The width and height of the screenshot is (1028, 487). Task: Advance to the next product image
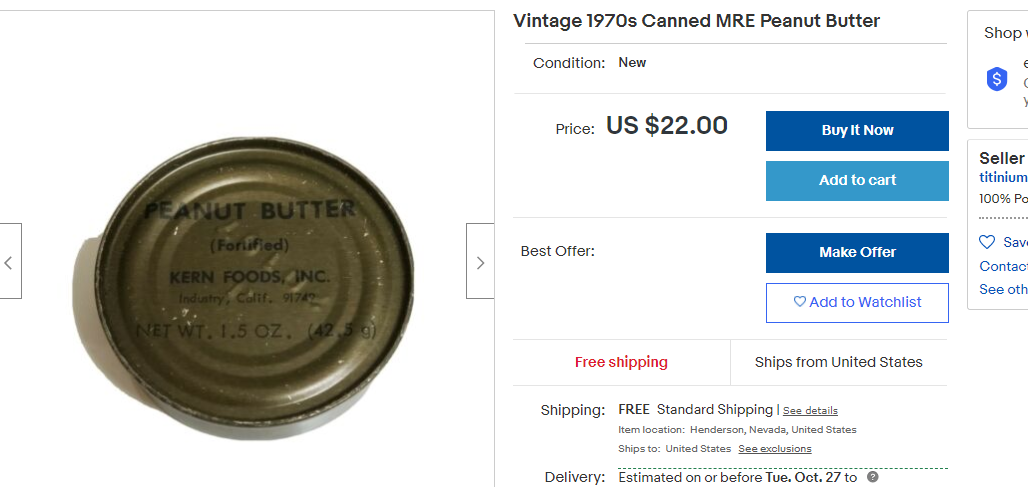point(480,262)
